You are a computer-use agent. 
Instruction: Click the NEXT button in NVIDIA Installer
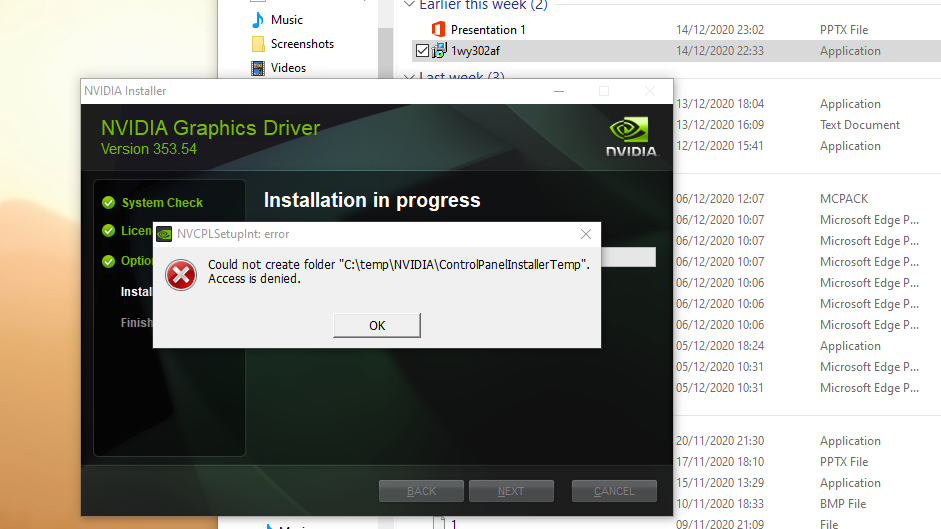[x=511, y=491]
